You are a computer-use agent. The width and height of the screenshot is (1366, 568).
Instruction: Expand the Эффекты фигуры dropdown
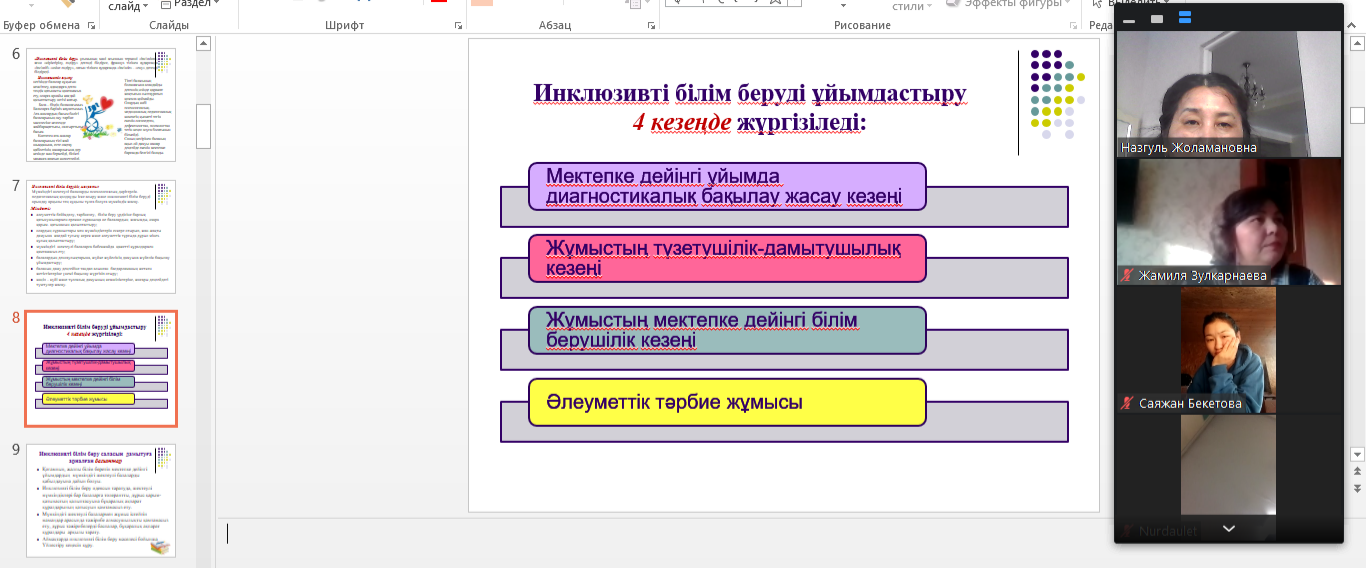pyautogui.click(x=1067, y=5)
